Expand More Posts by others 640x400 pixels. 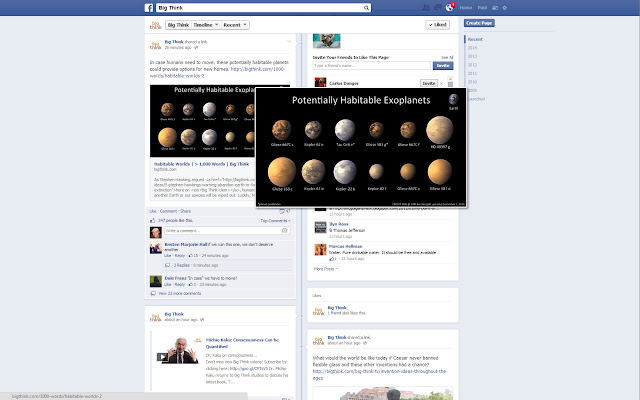326,269
